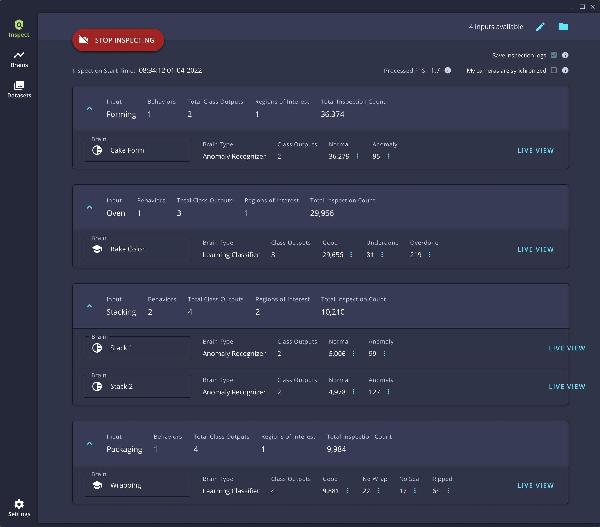Open the Datasets page in sidebar

[19, 89]
